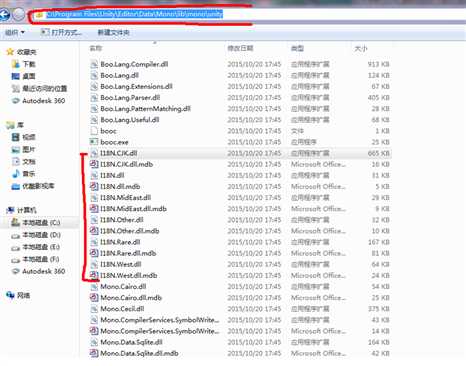Click the 音乐 note icon
The image size is (466, 366).
16,174
